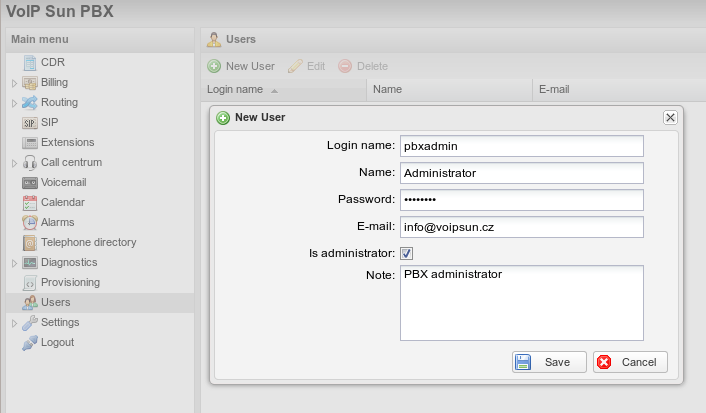Click the Call centrum headset icon
The height and width of the screenshot is (413, 706).
[30, 163]
